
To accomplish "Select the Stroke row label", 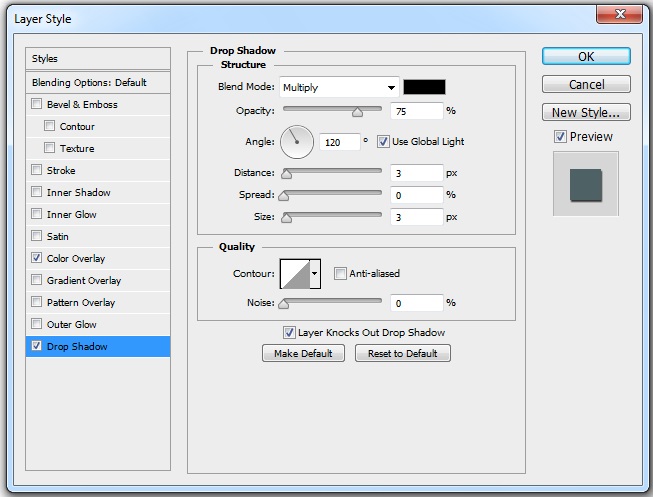I will 61,170.
